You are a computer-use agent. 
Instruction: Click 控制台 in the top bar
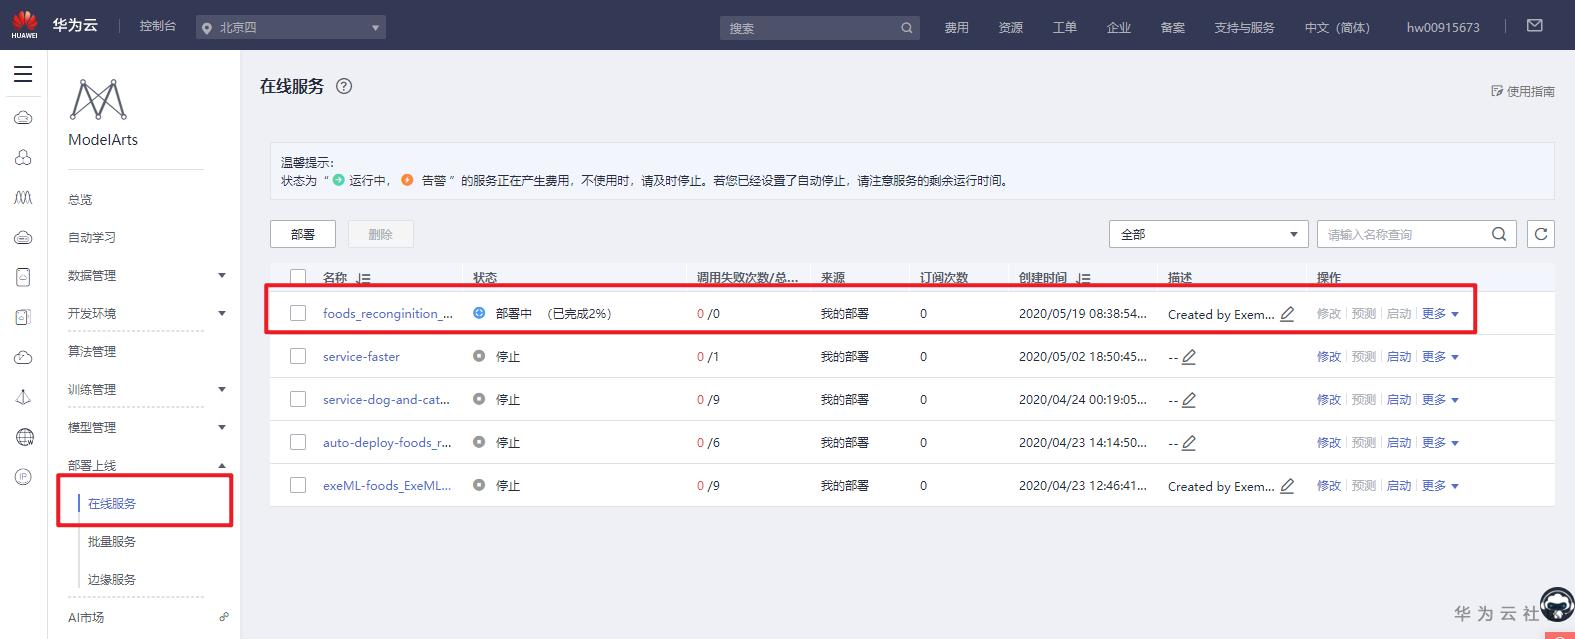[158, 26]
